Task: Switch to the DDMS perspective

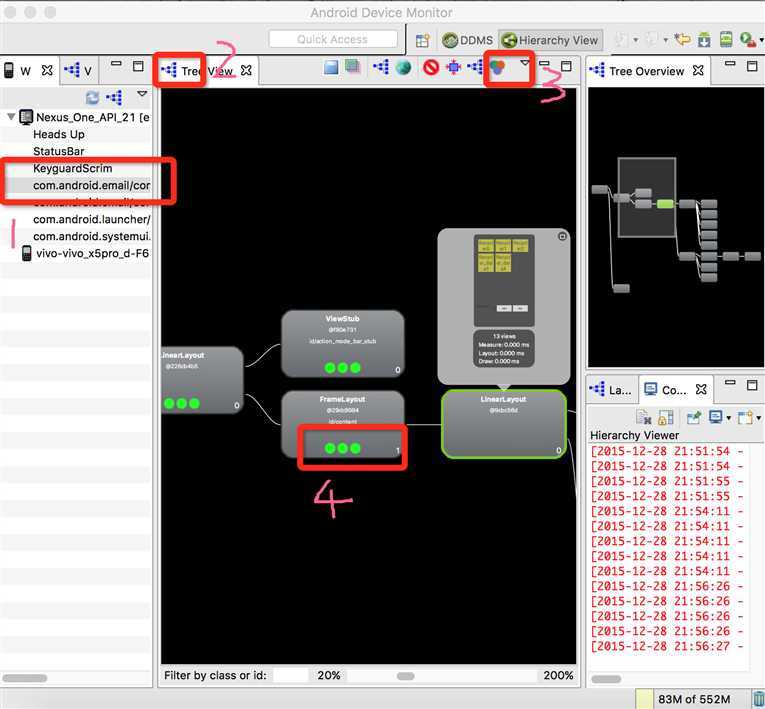Action: click(467, 40)
